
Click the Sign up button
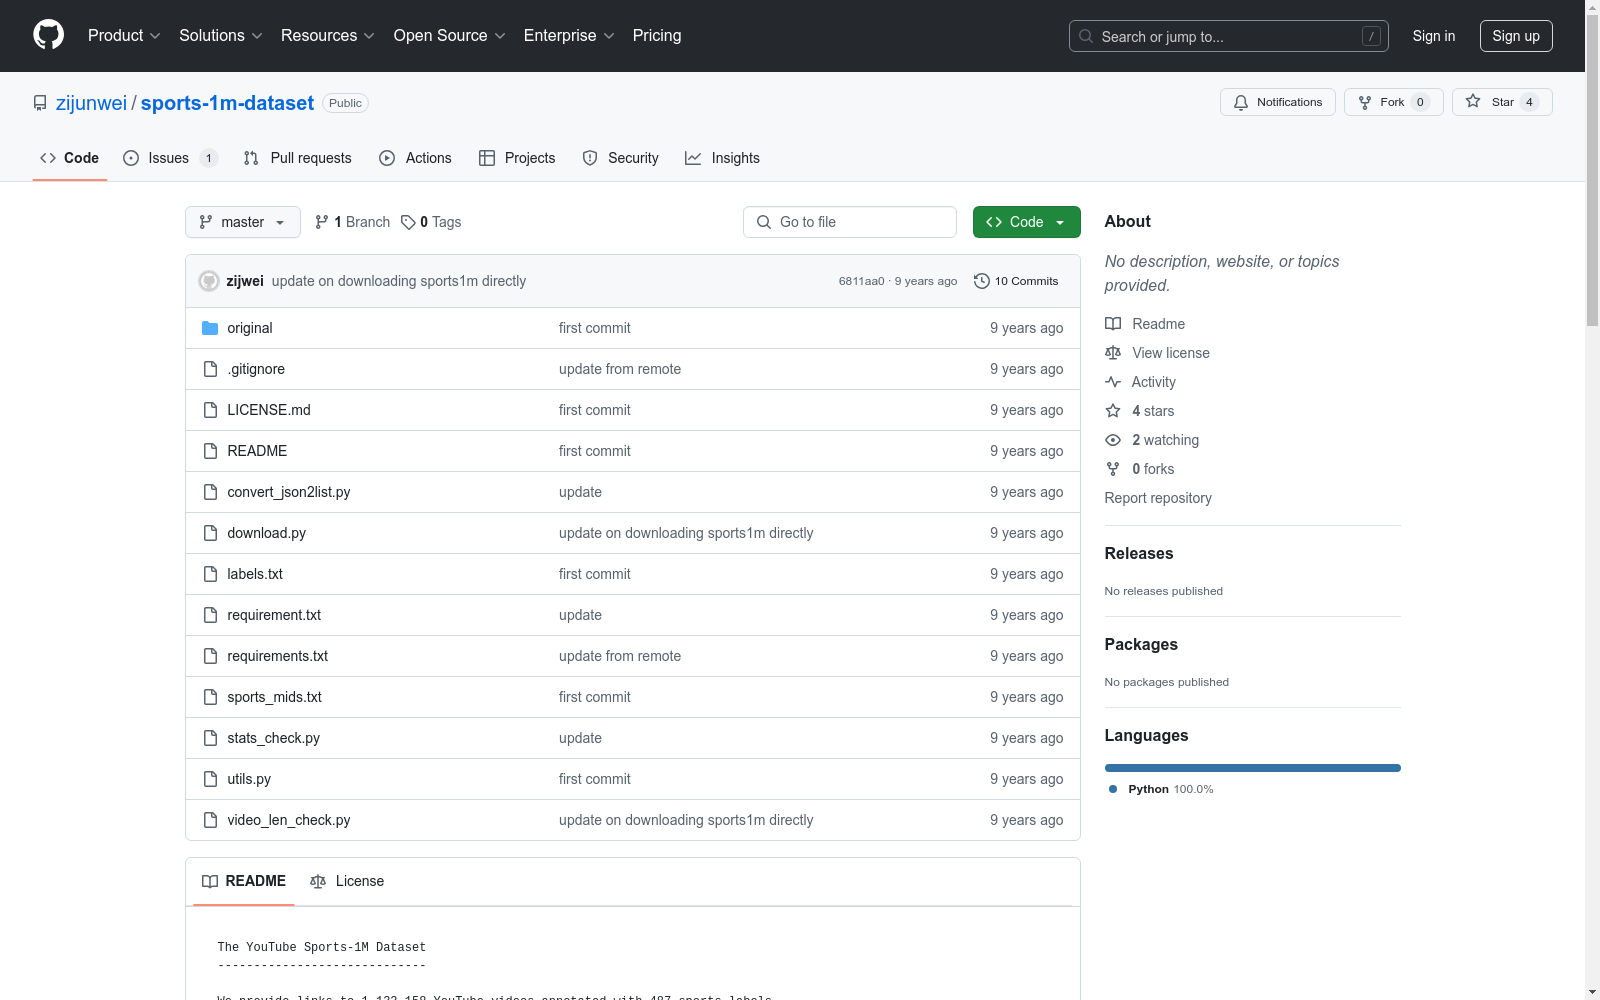tap(1516, 36)
